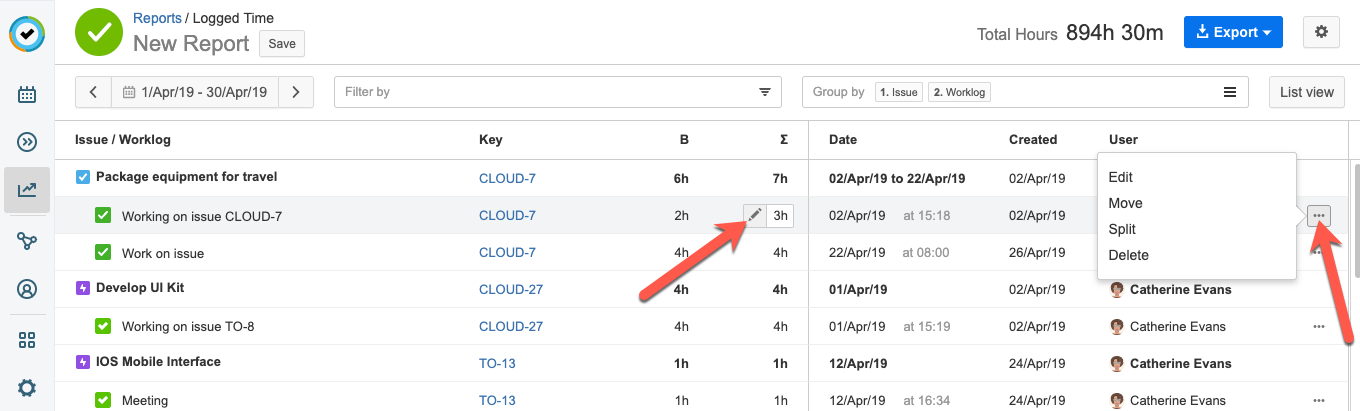Open the date range picker 1/Apr/19 - 30/Apr/19
The image size is (1360, 411).
coord(195,92)
